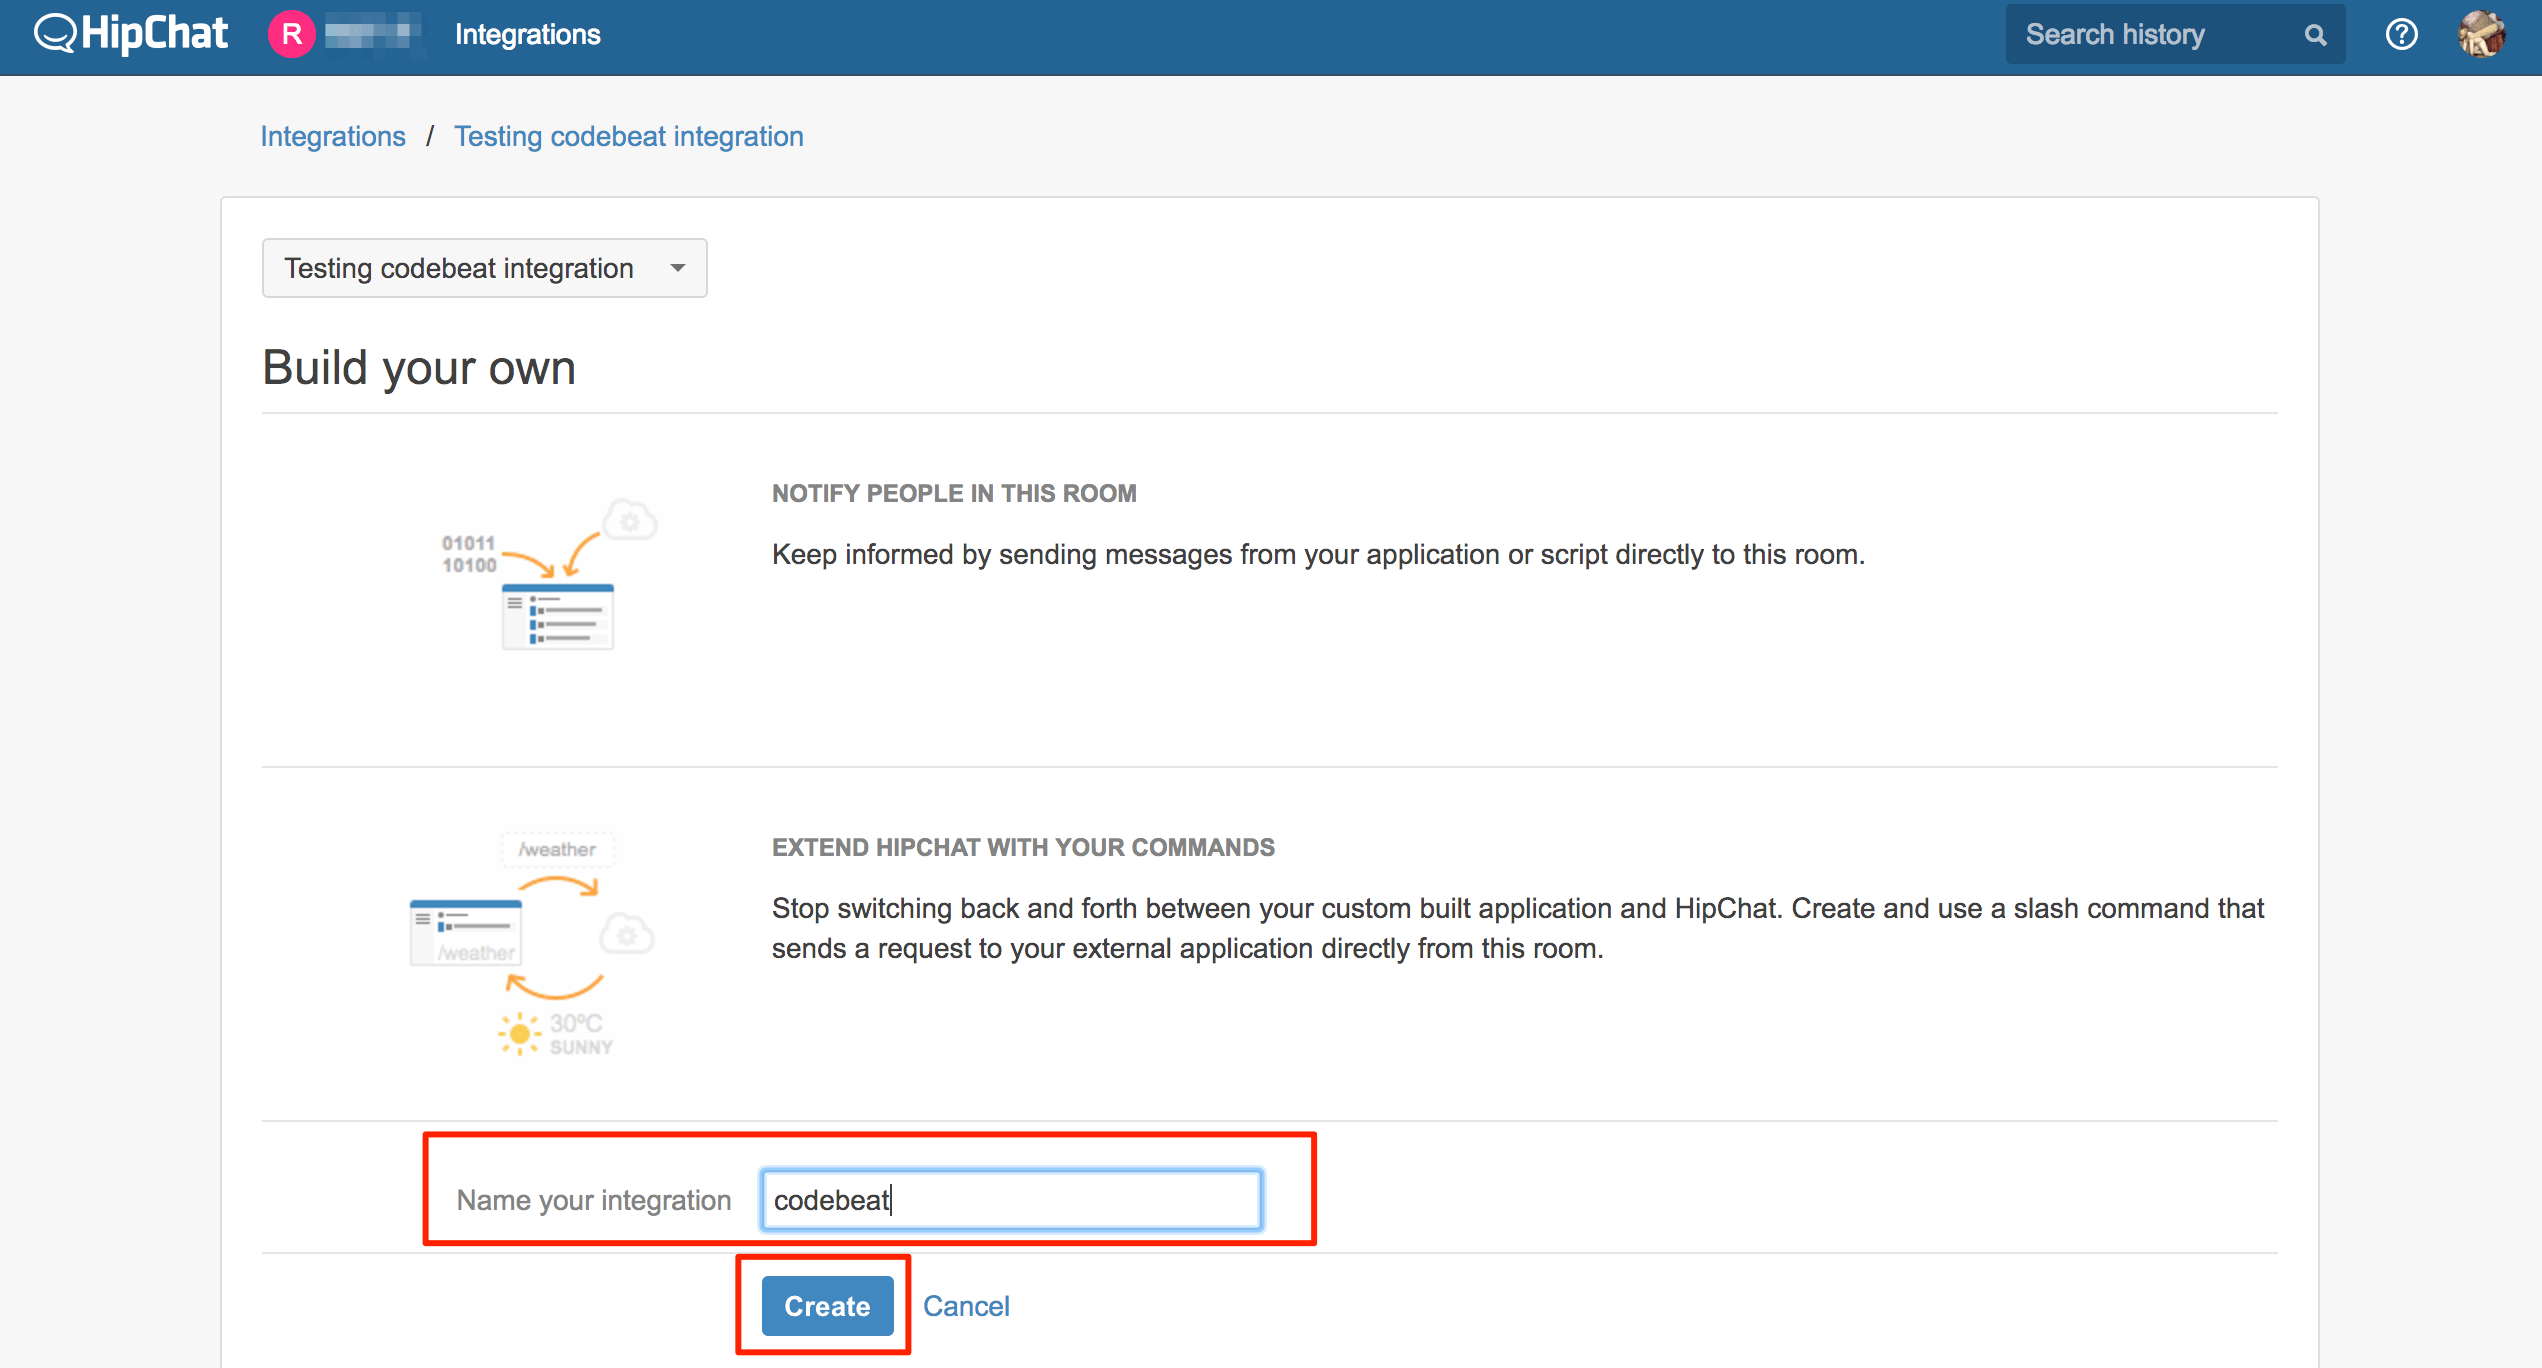Viewport: 2542px width, 1368px height.
Task: Click the search magnifier icon
Action: [2315, 35]
